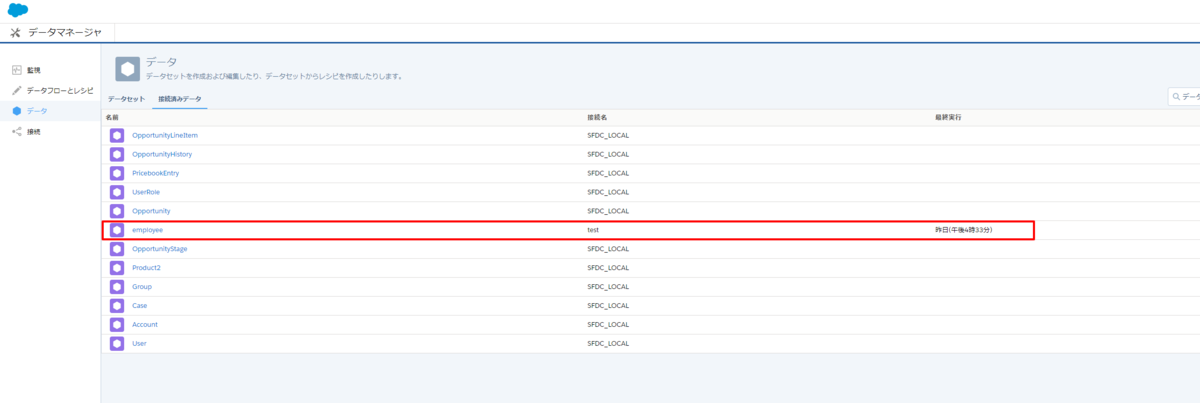Click SFDC_LOCAL in the Case row

click(x=608, y=305)
